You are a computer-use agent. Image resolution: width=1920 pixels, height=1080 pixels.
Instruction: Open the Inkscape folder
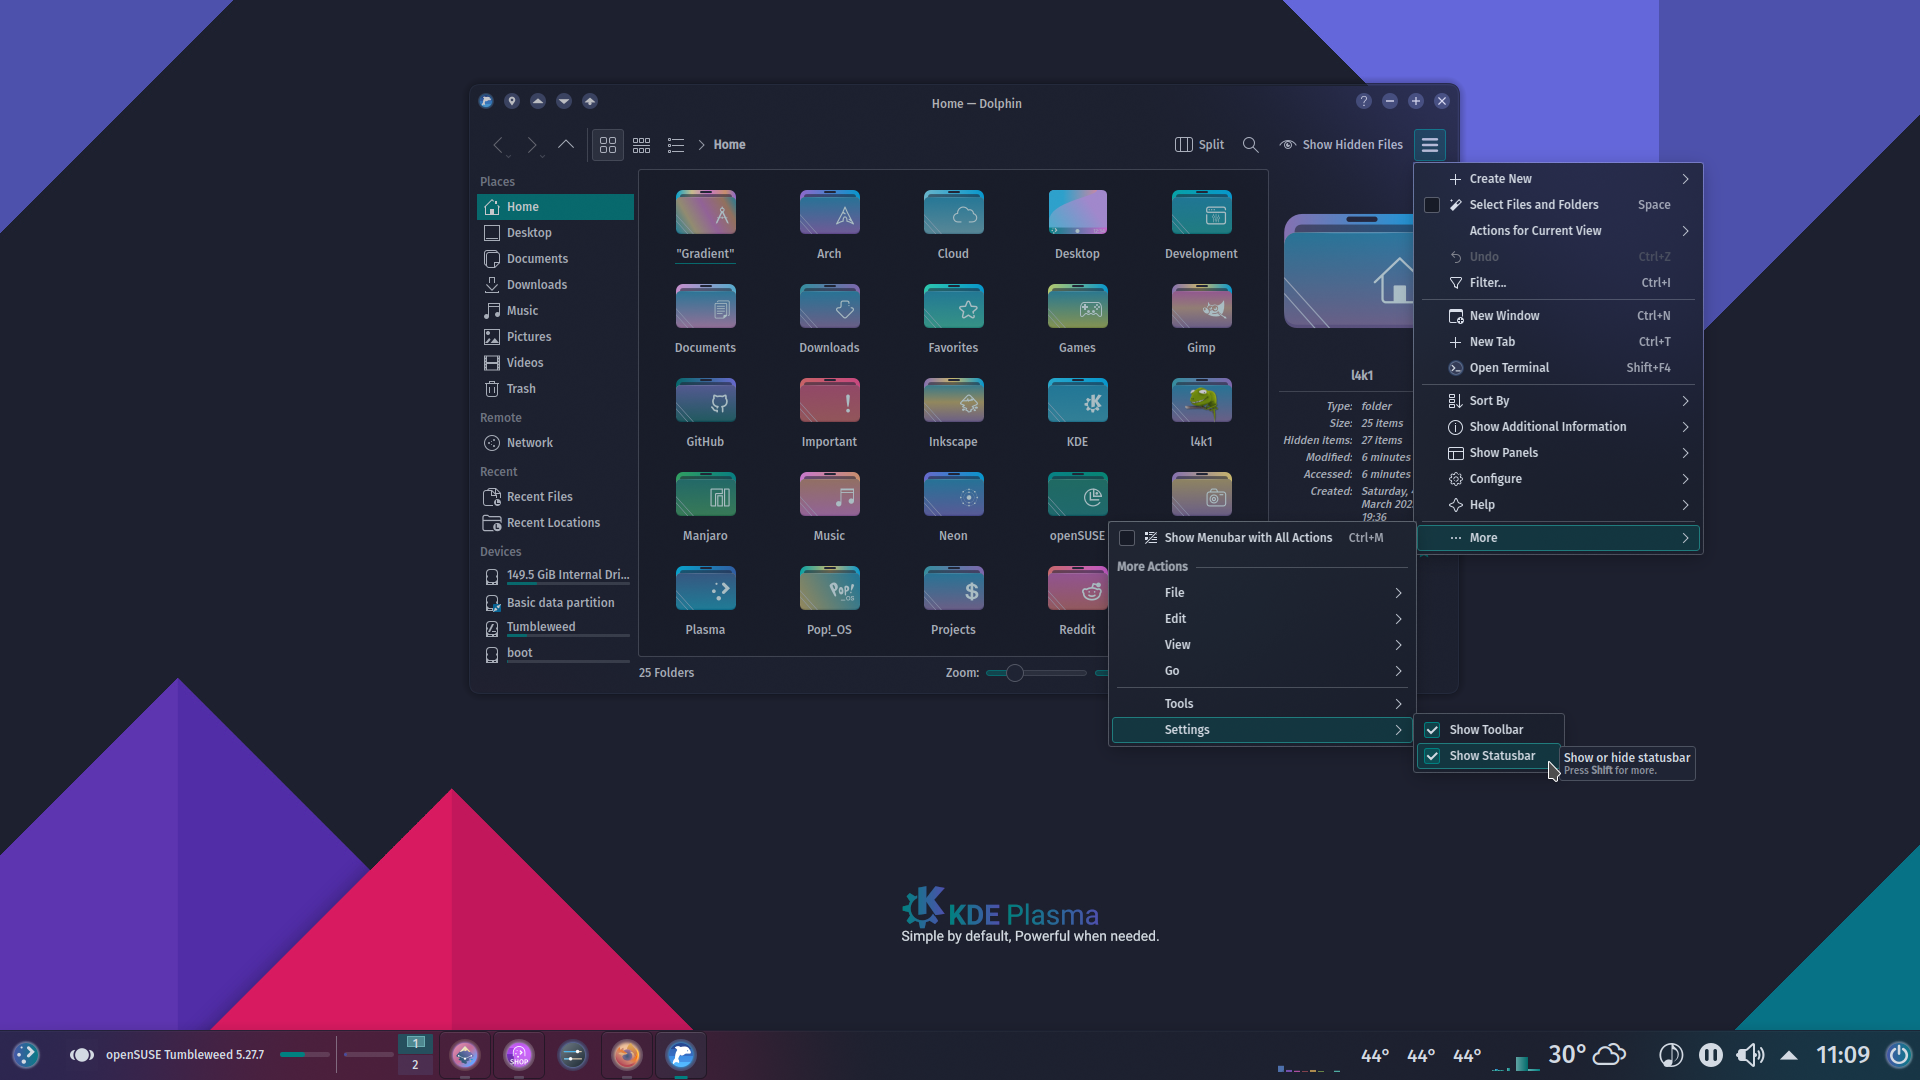pyautogui.click(x=953, y=414)
